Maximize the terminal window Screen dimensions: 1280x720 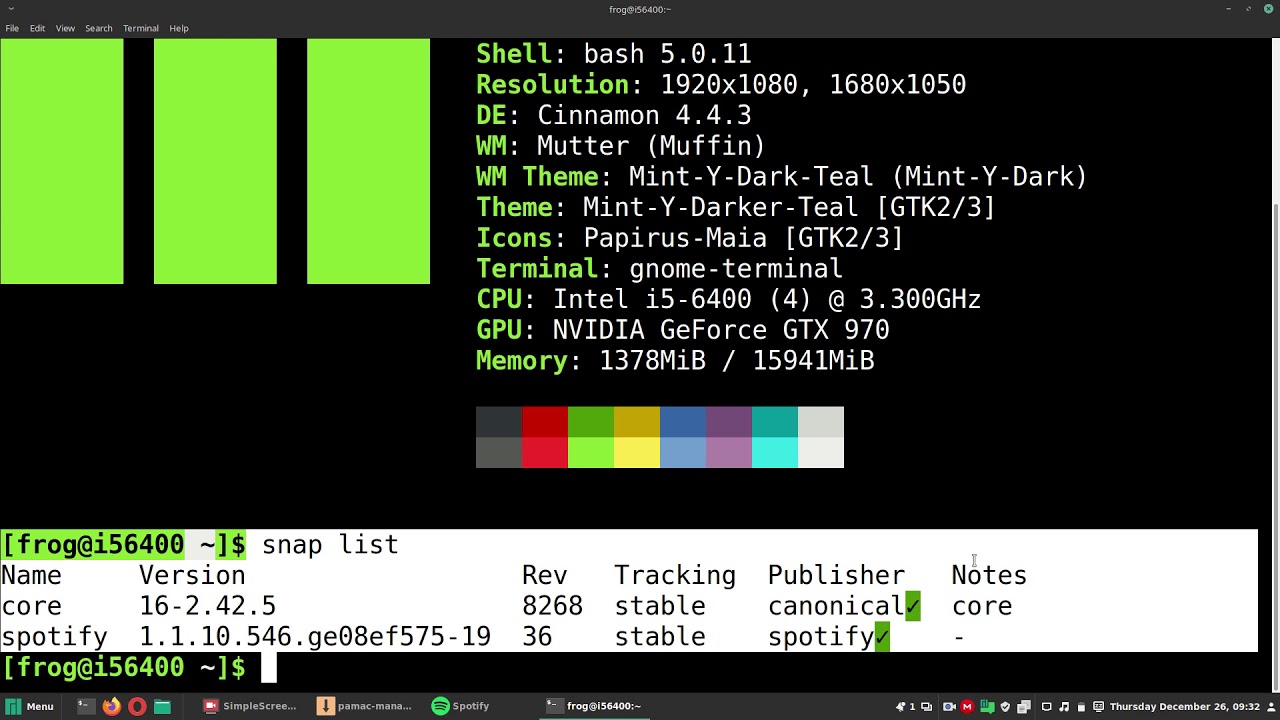coord(1248,9)
